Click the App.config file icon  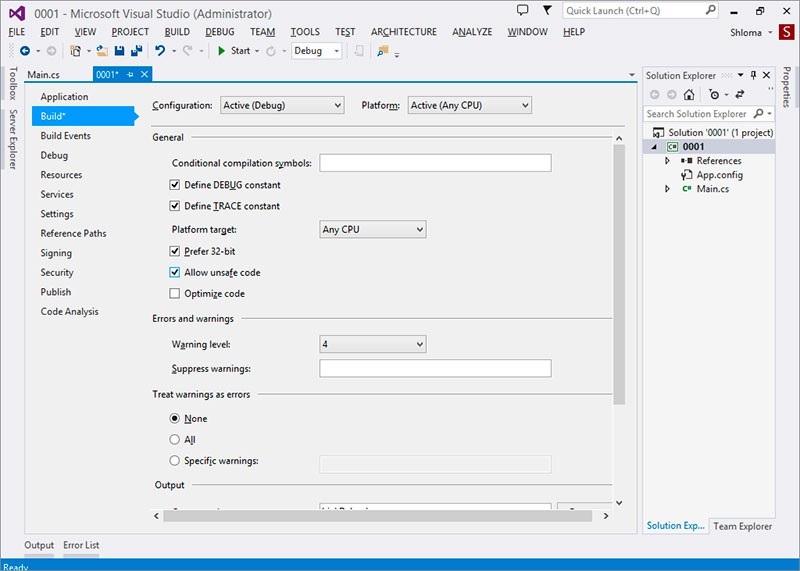687,175
